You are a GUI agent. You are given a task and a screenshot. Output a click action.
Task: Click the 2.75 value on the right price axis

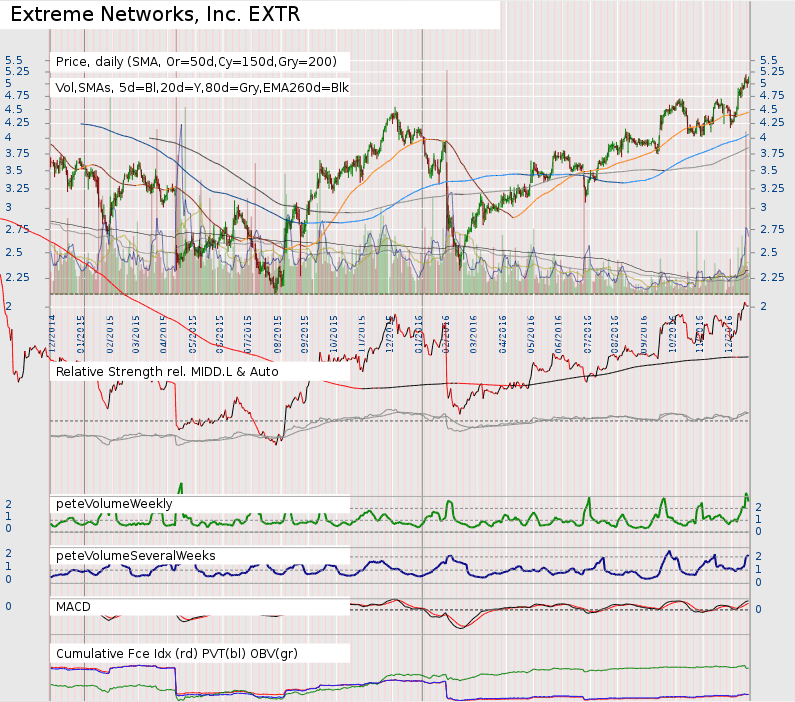(772, 229)
